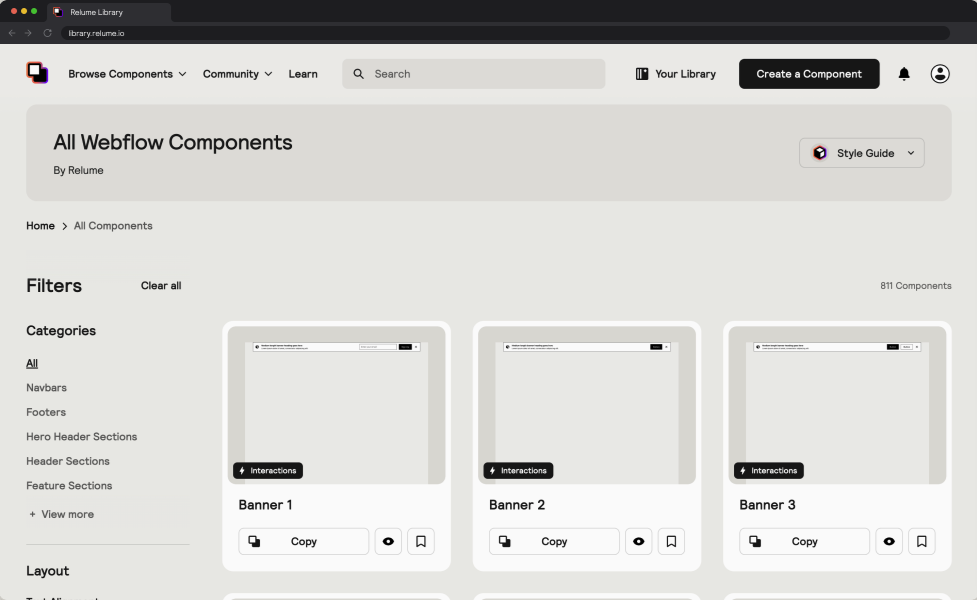The image size is (977, 600).
Task: Click the Relume logo icon
Action: pyautogui.click(x=37, y=73)
